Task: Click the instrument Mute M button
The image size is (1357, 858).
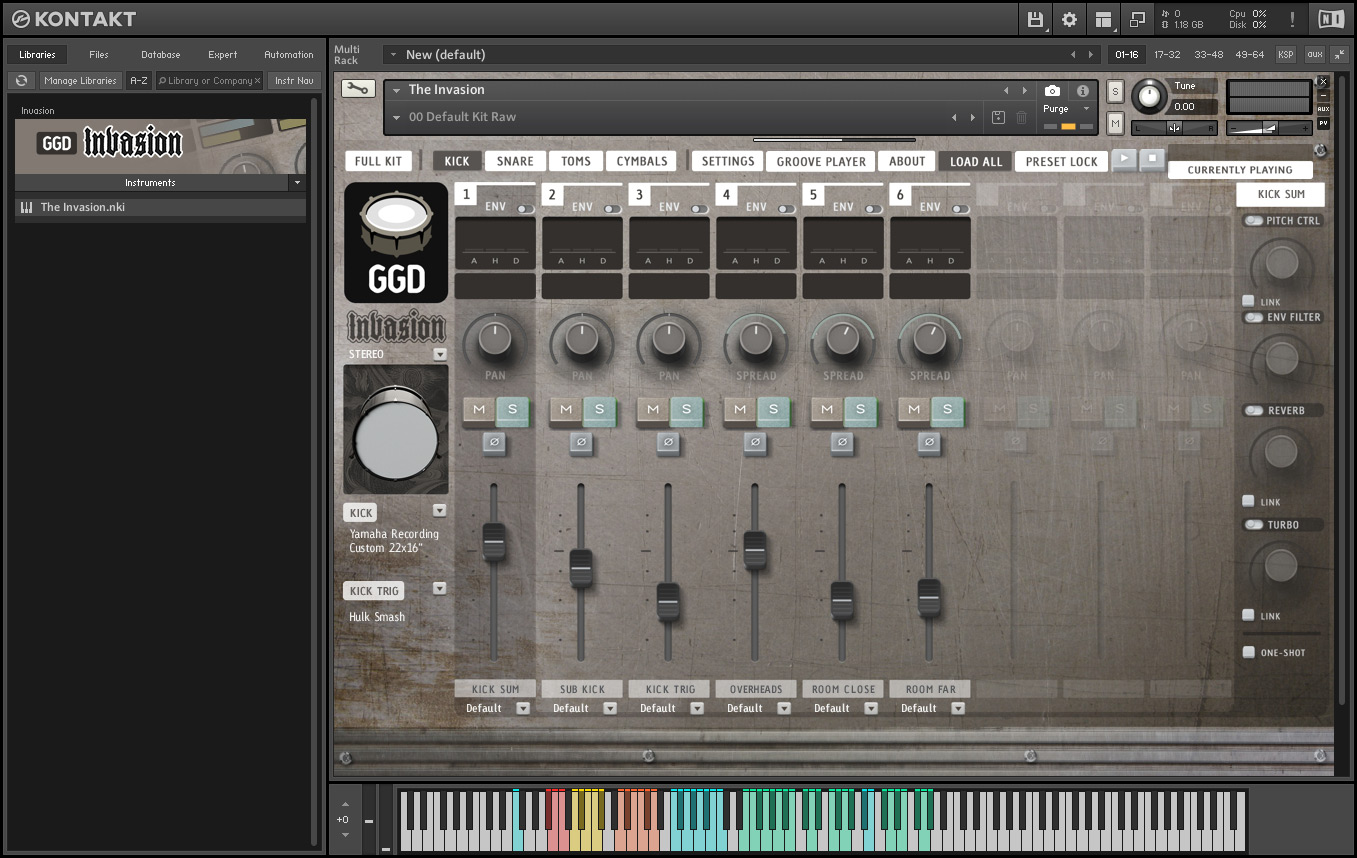Action: click(x=1115, y=122)
